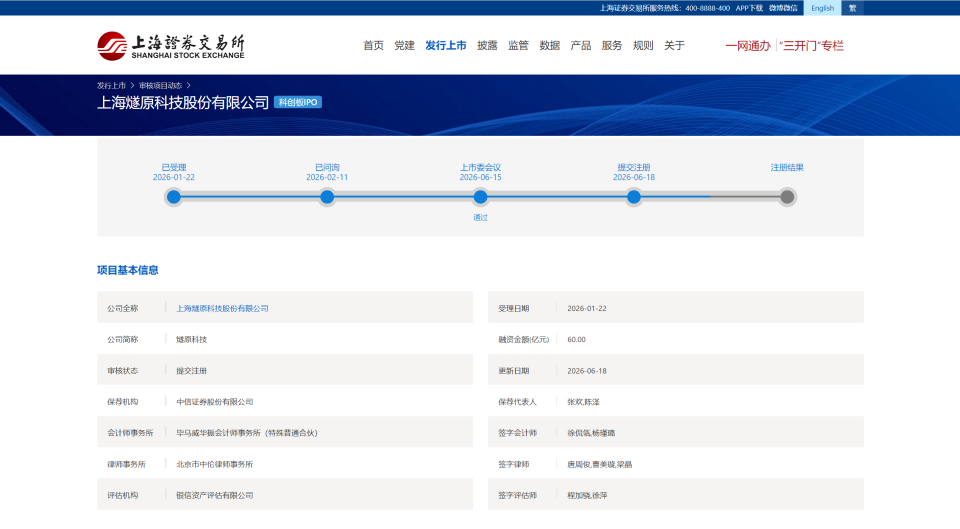960x529 pixels.
Task: Click the 审核状态 value 提交注册
Action: pyautogui.click(x=192, y=371)
